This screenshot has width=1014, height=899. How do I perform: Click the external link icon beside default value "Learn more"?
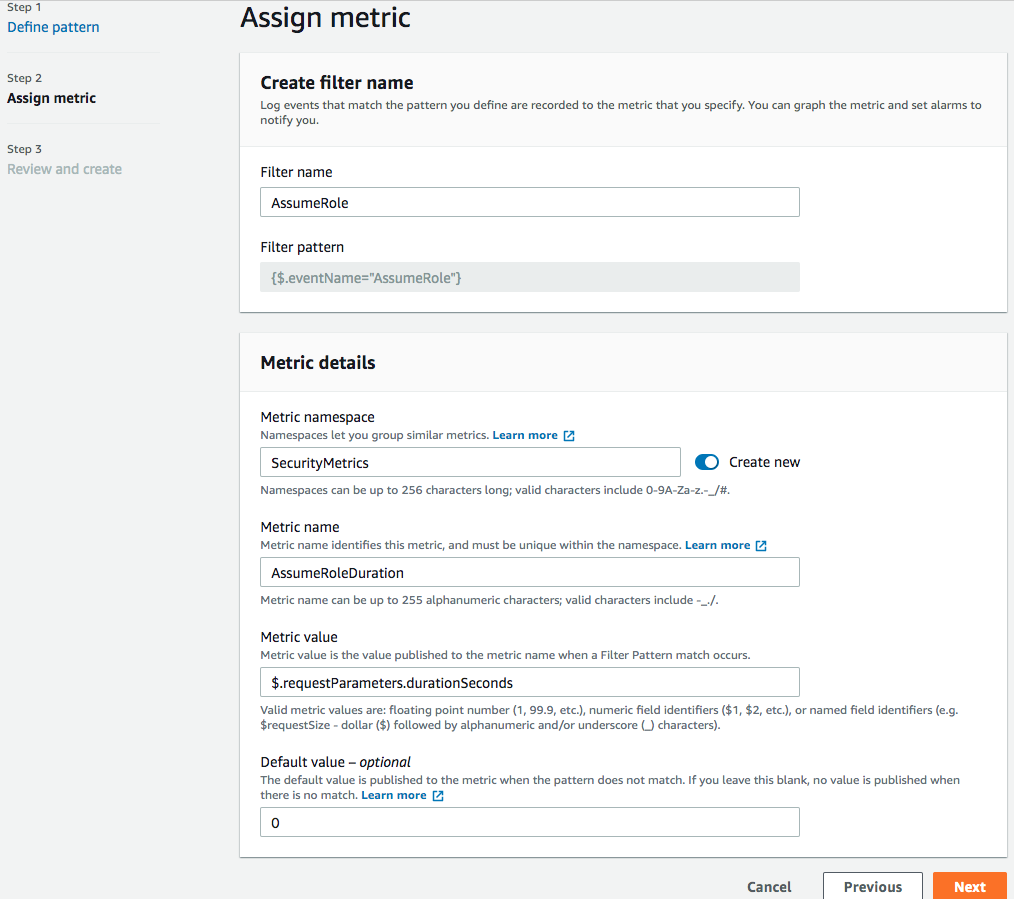438,795
